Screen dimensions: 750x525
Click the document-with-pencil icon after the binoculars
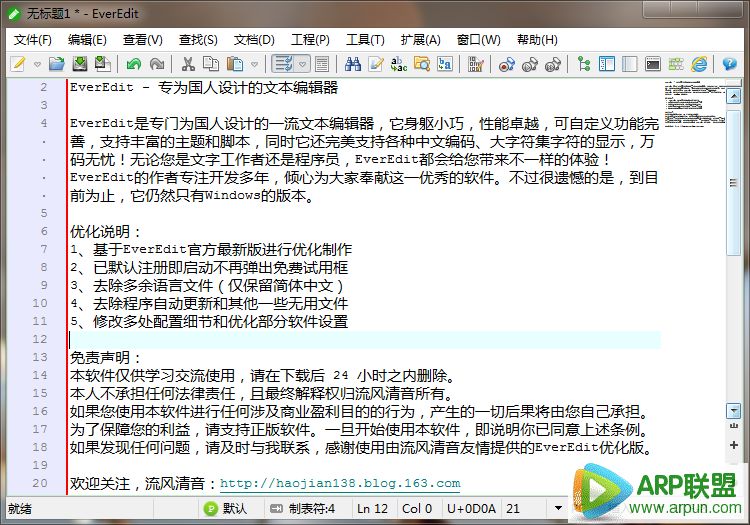coord(375,64)
